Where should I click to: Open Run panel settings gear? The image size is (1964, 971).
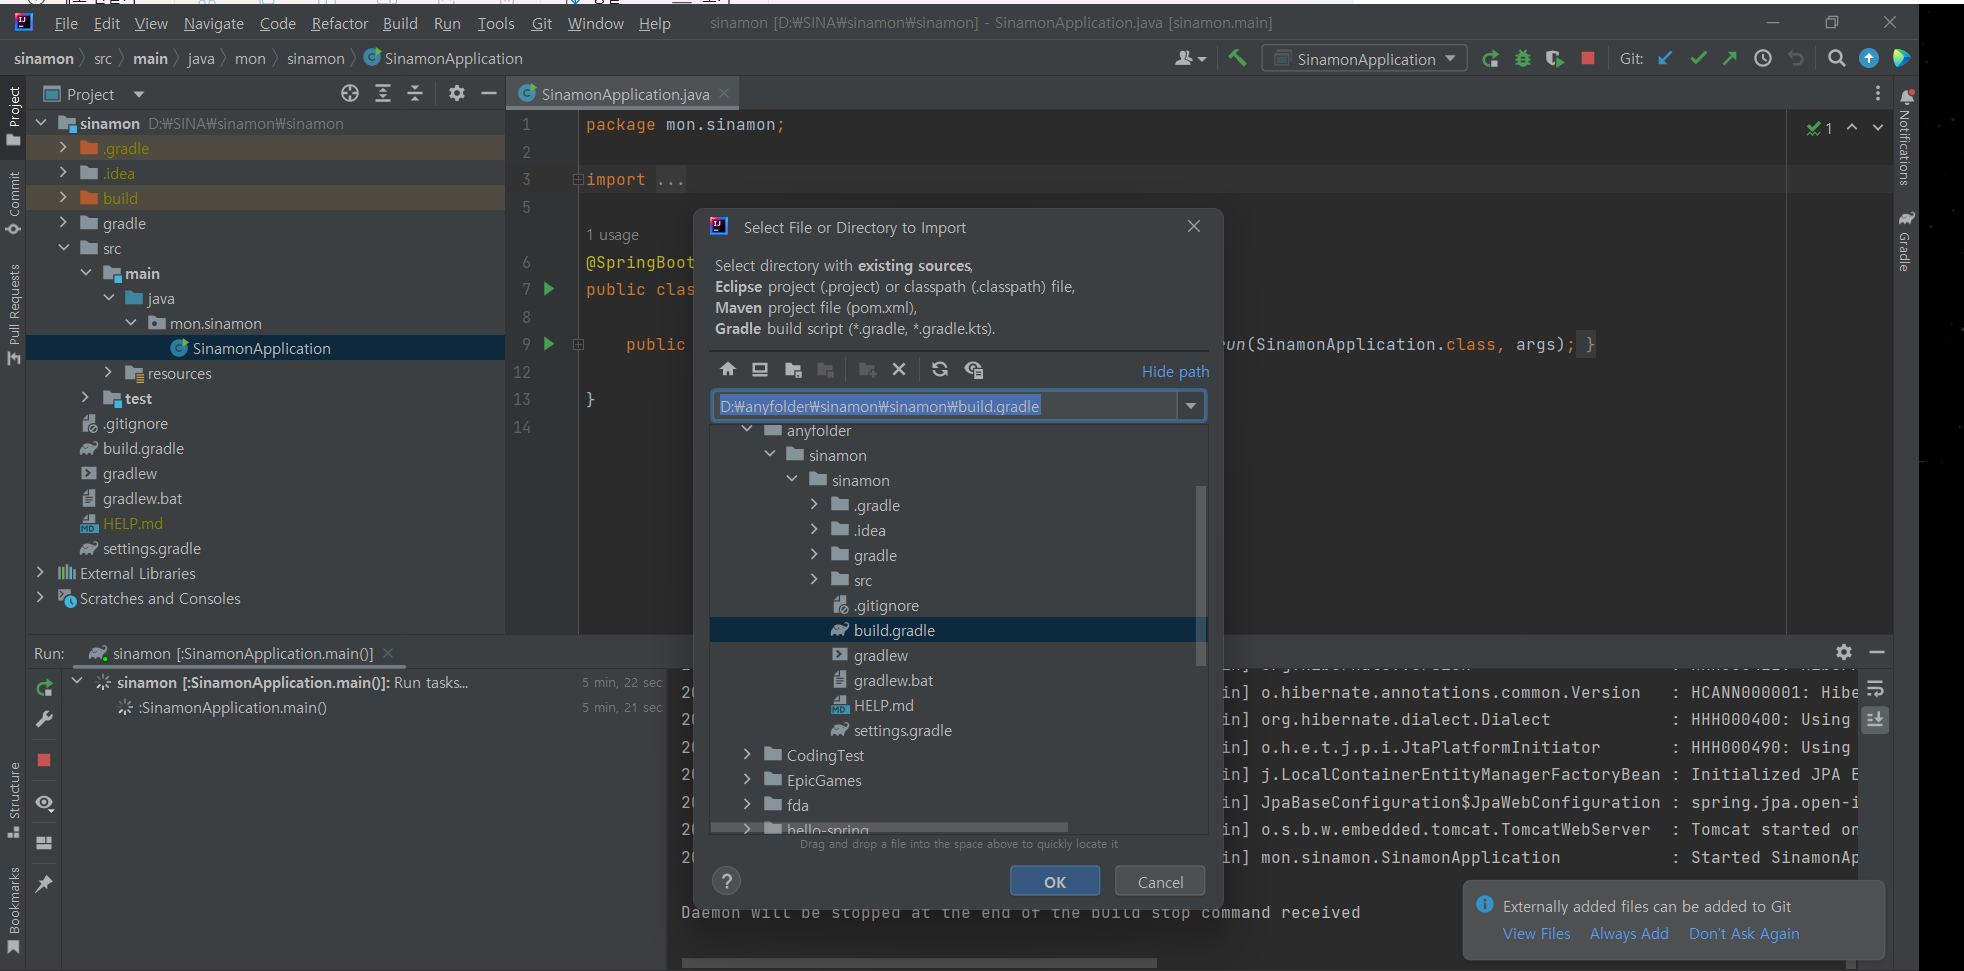pyautogui.click(x=1844, y=652)
